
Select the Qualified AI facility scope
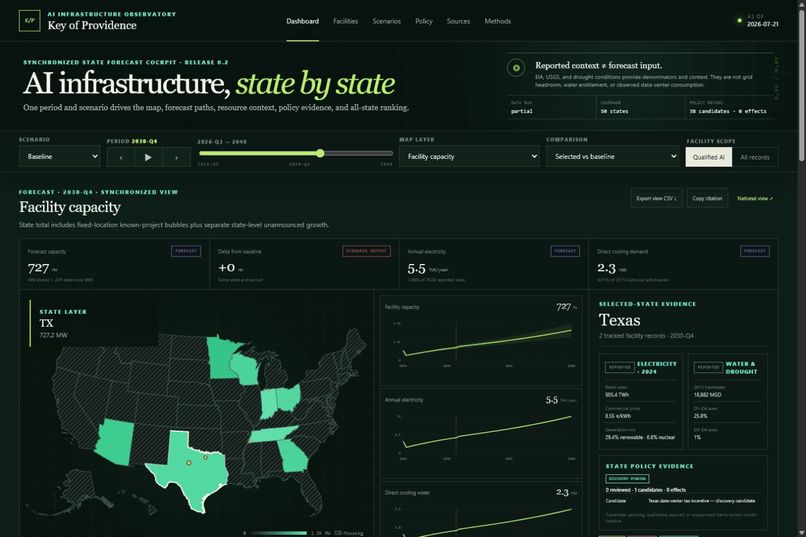709,157
